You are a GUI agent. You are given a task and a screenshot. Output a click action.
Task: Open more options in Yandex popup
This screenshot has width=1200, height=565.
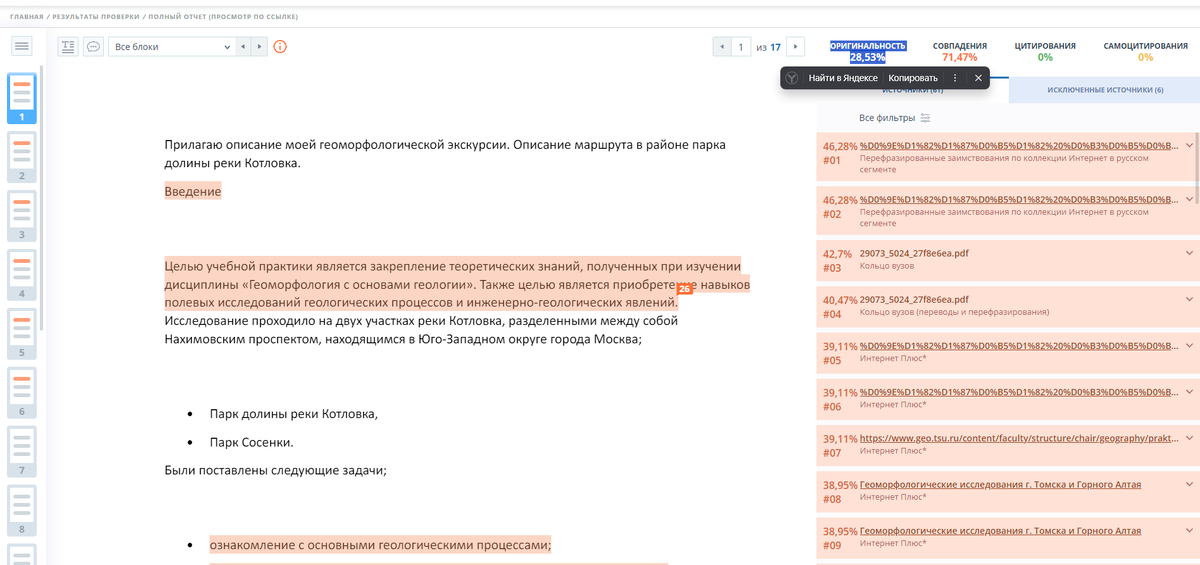tap(955, 78)
